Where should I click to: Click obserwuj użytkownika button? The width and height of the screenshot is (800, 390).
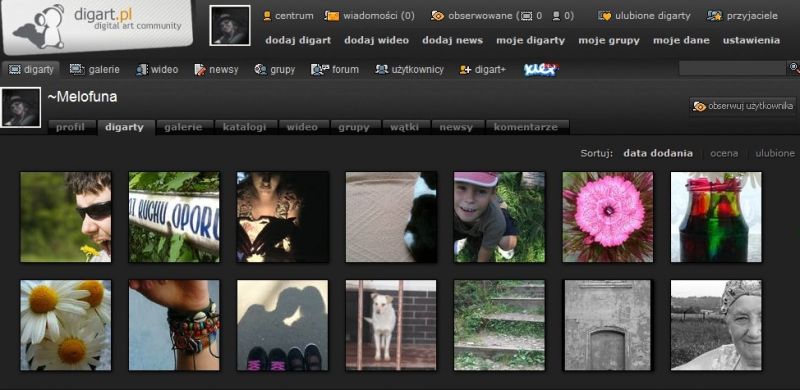point(743,106)
